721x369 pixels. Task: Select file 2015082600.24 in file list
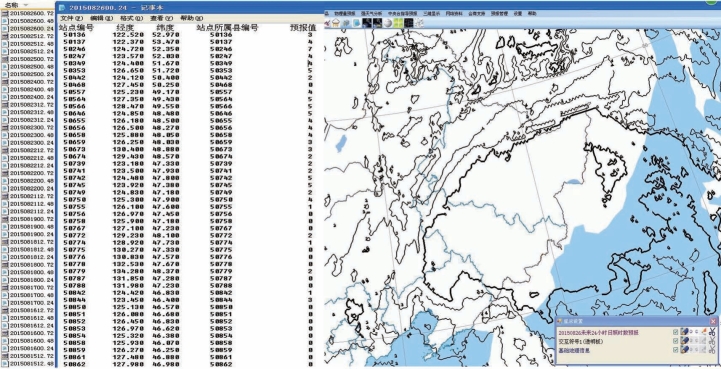pyautogui.click(x=29, y=29)
